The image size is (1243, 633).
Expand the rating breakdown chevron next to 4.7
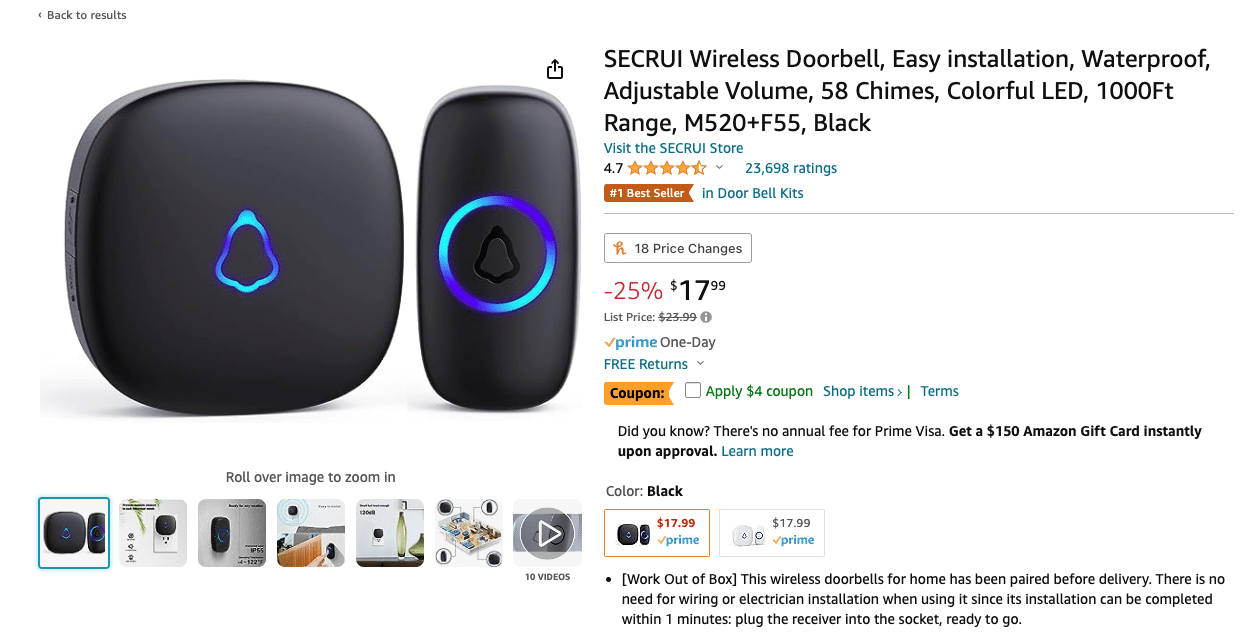tap(719, 167)
